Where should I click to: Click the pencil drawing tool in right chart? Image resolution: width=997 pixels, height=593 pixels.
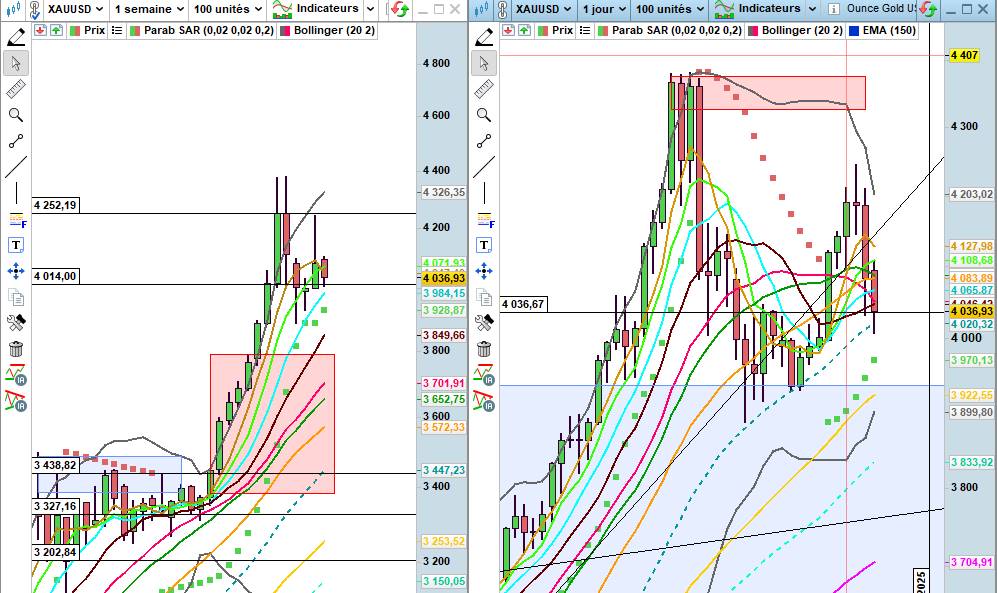coord(484,37)
